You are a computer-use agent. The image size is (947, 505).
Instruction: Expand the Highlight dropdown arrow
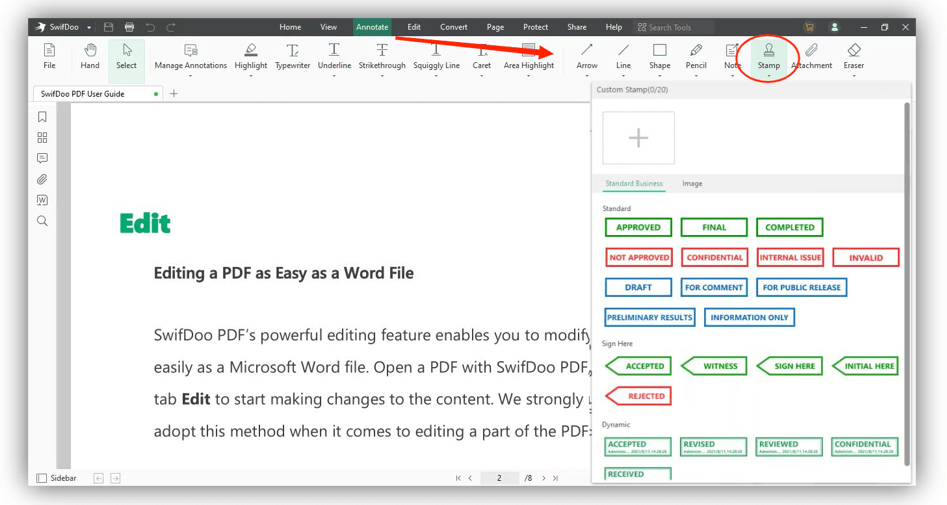tap(251, 76)
